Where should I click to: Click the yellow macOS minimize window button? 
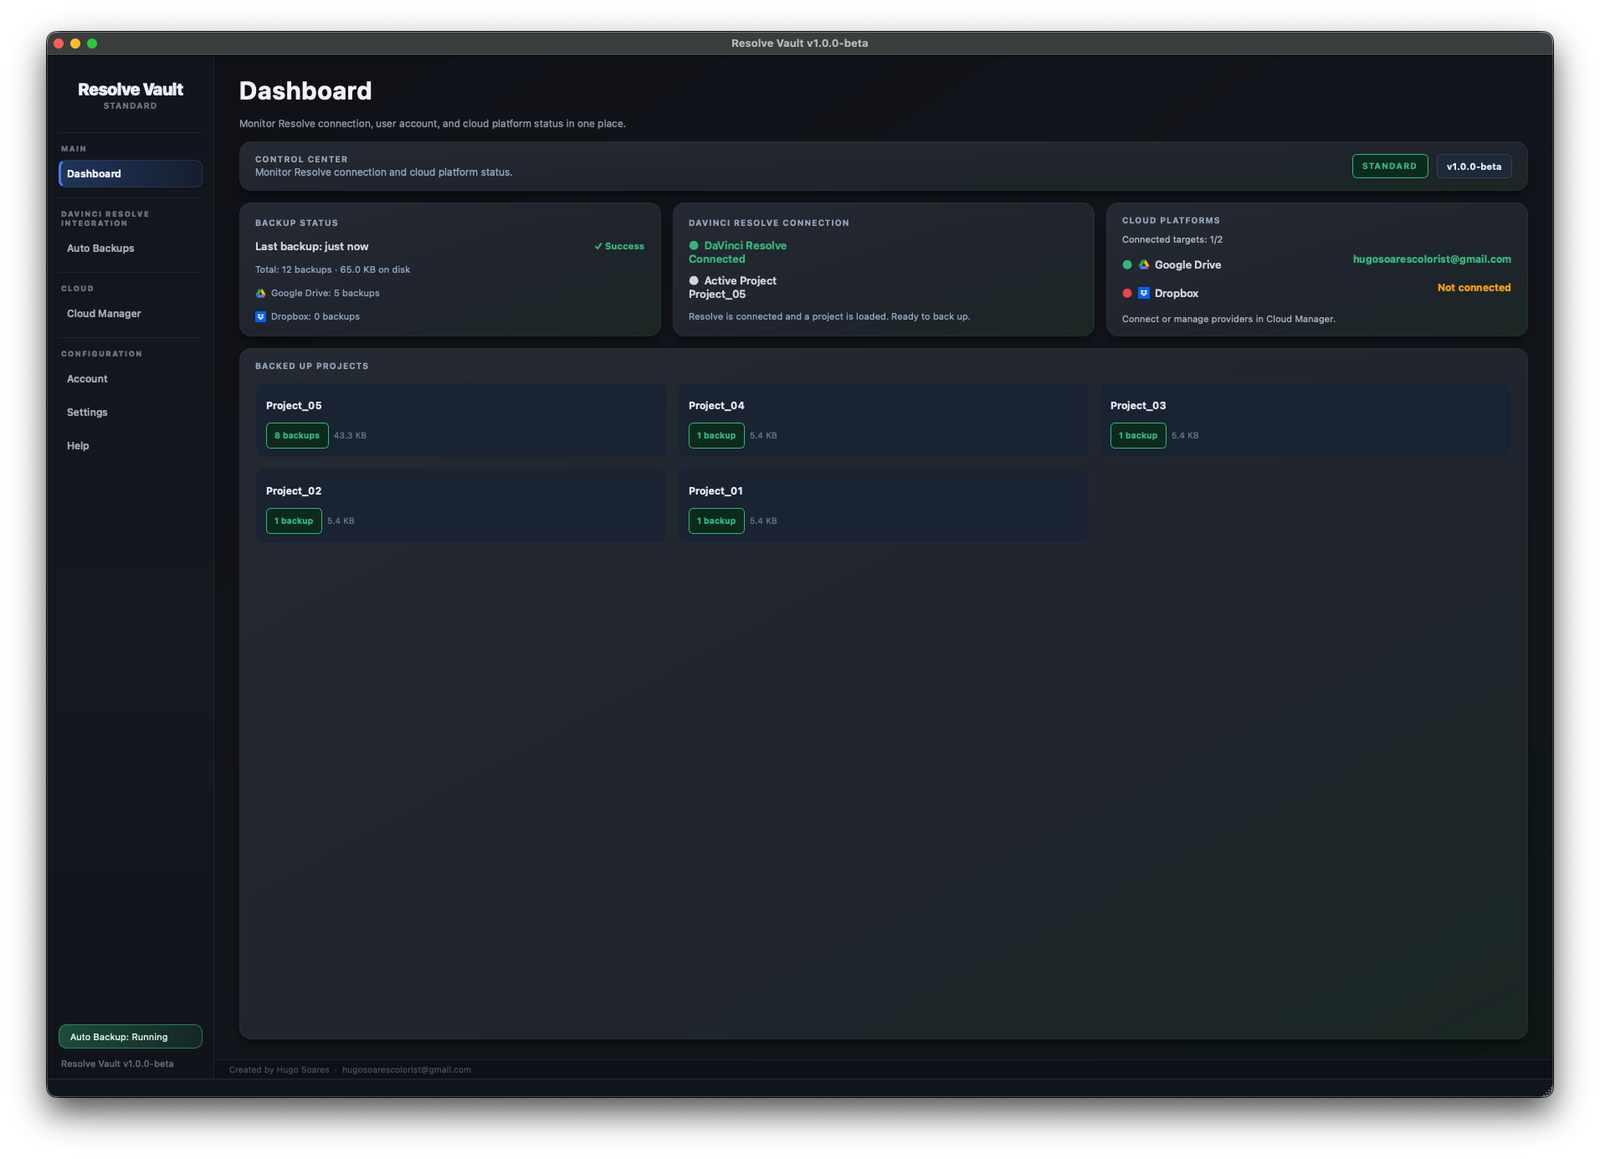pos(75,43)
